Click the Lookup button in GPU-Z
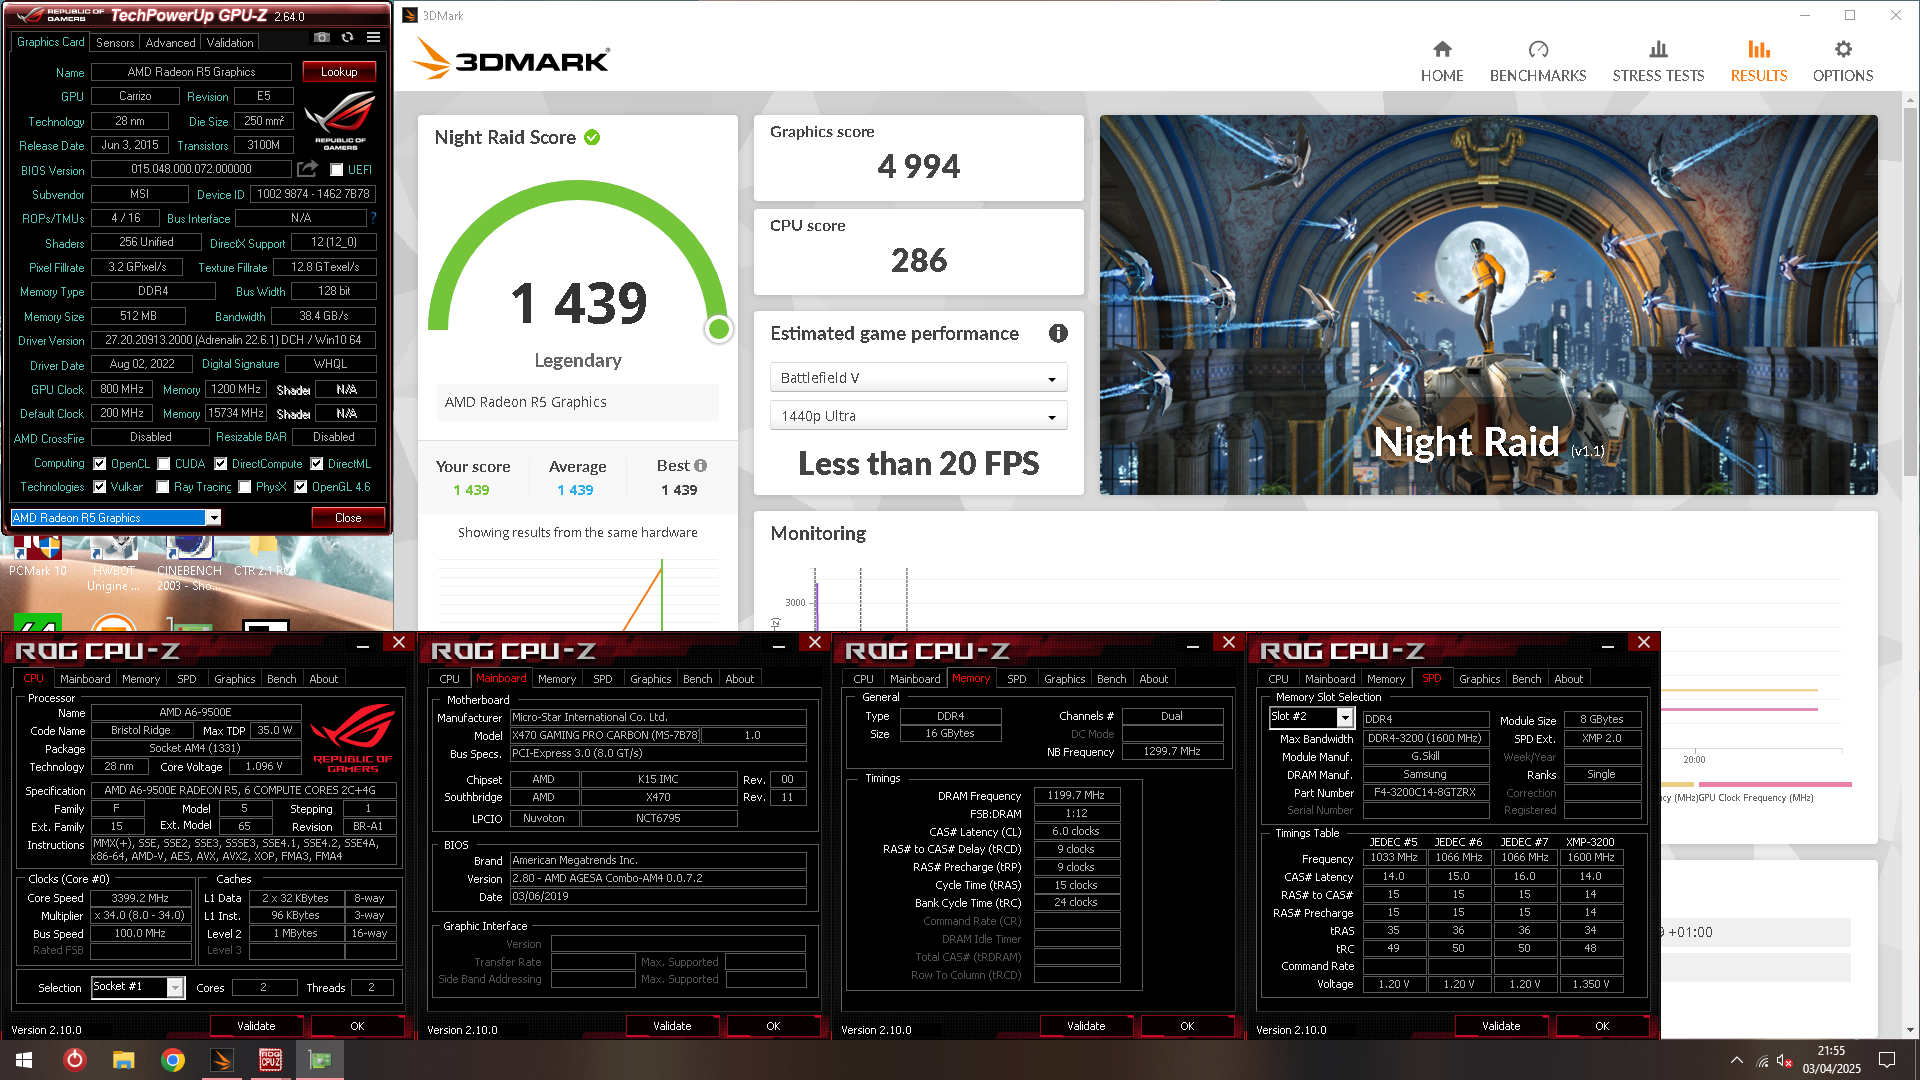1920x1080 pixels. (339, 72)
